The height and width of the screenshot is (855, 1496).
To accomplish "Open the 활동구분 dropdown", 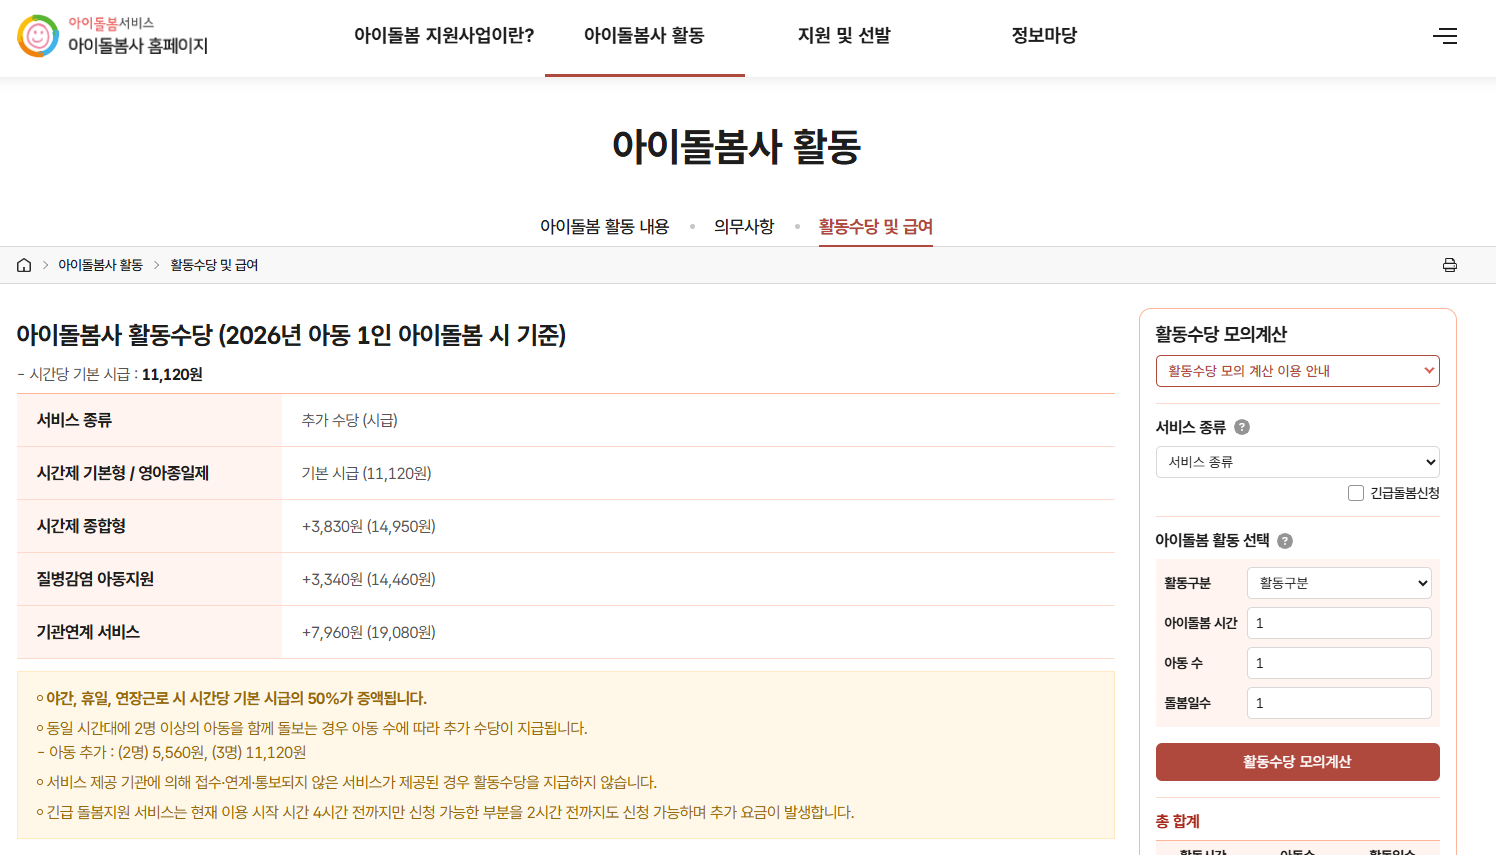I will tap(1339, 583).
